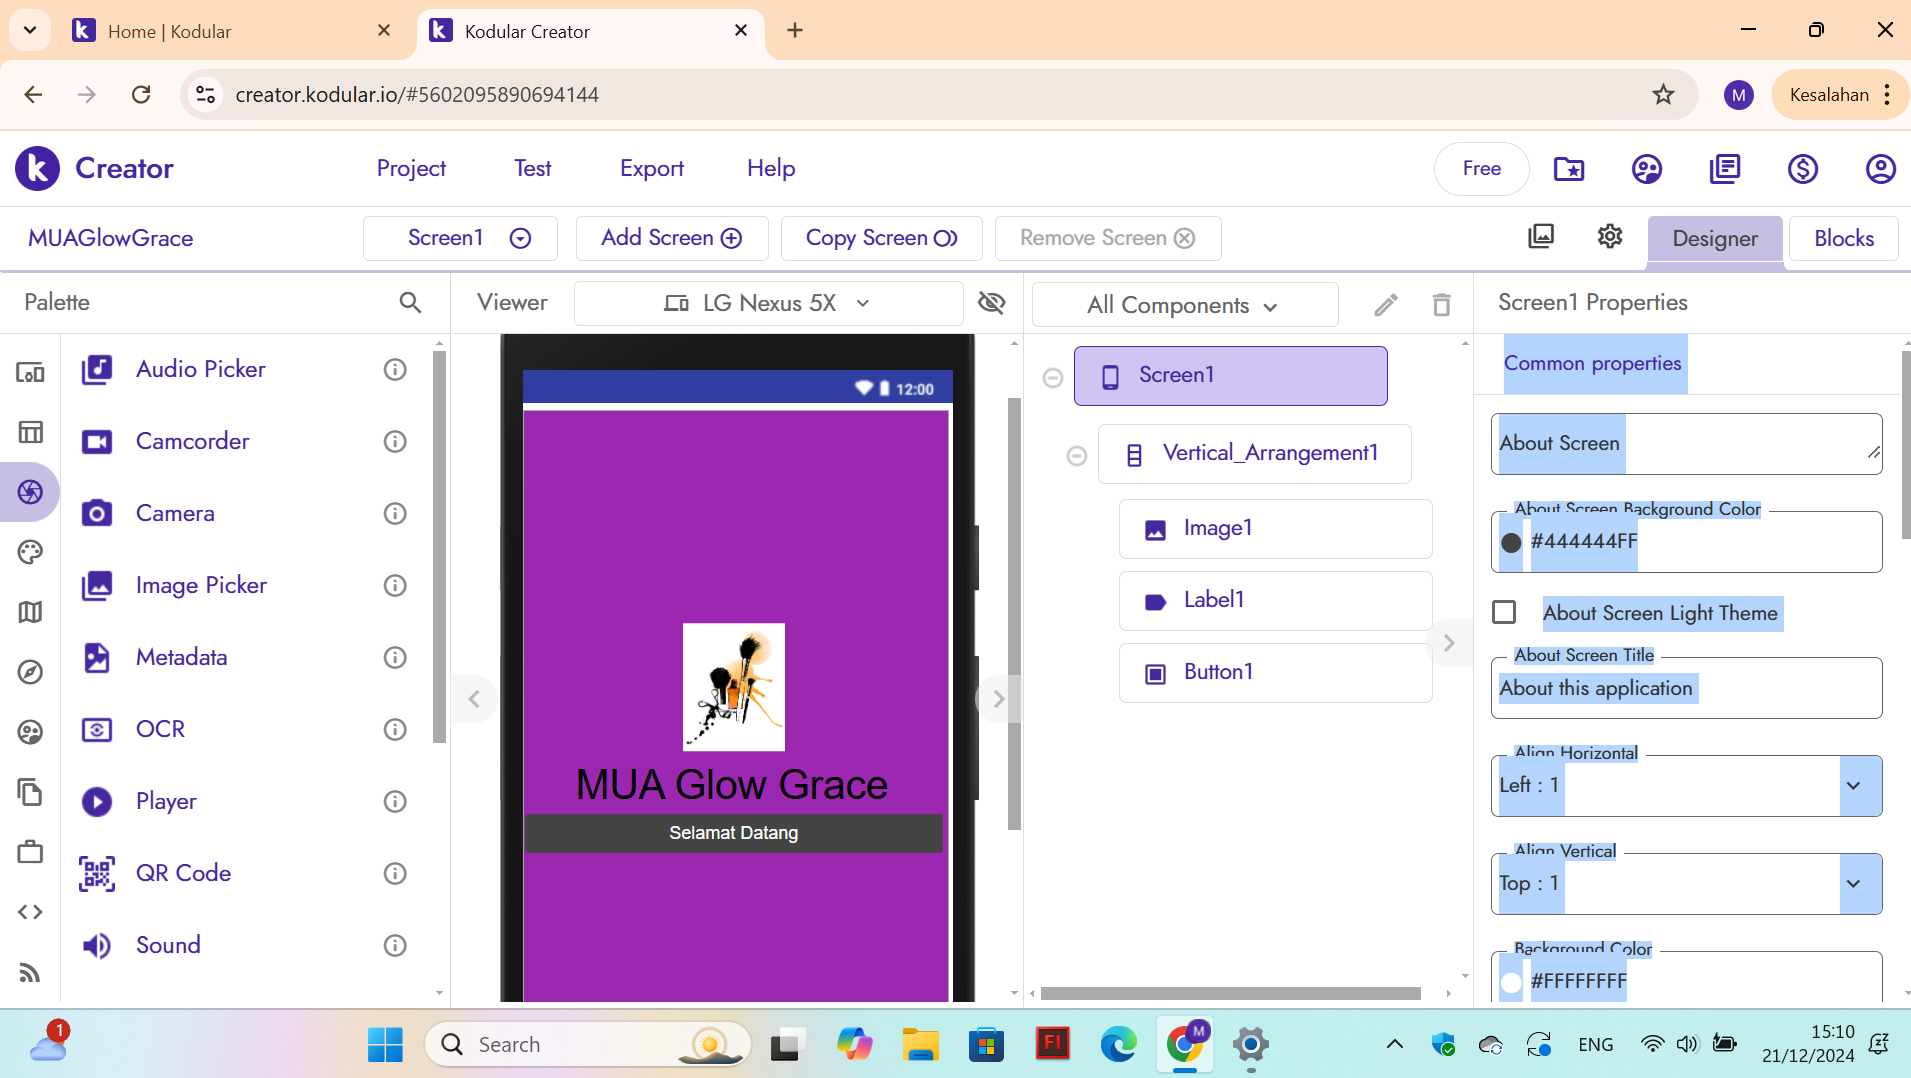Open the assets manager icon
The image size is (1911, 1078).
click(x=1541, y=237)
